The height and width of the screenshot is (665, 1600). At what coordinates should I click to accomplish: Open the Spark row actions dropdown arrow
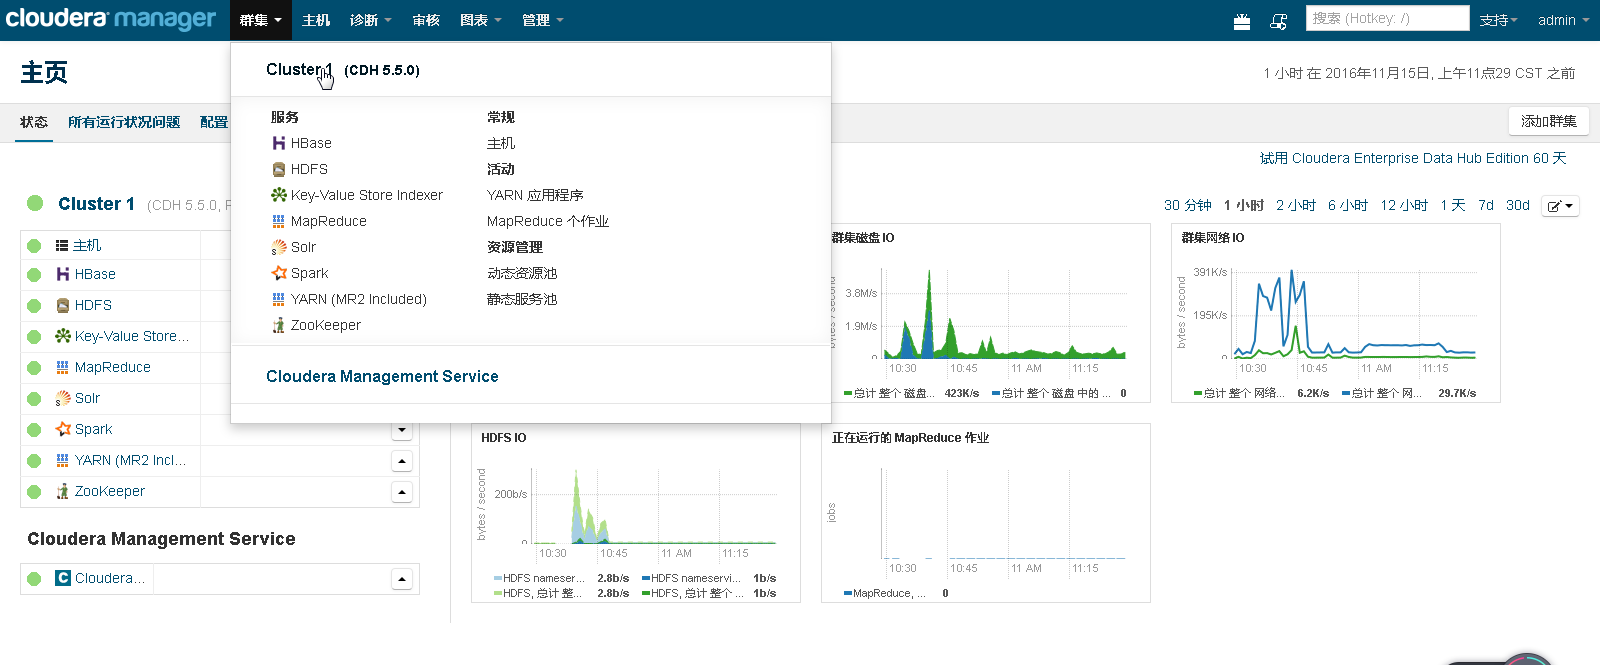click(x=402, y=430)
